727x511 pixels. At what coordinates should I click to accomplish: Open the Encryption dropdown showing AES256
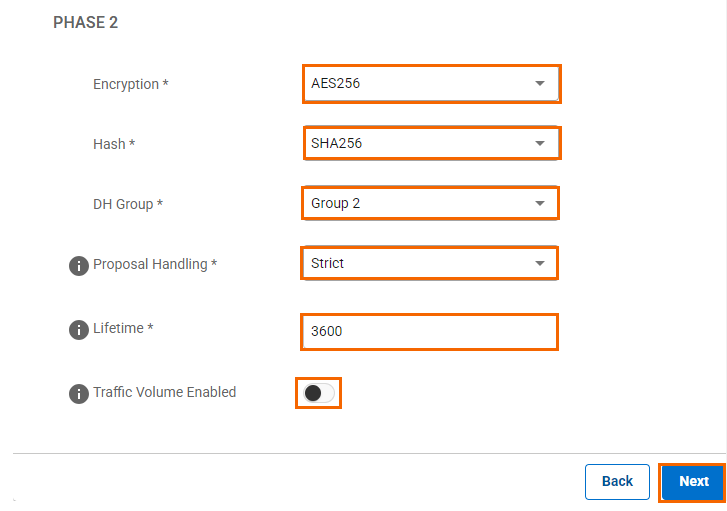pyautogui.click(x=430, y=84)
